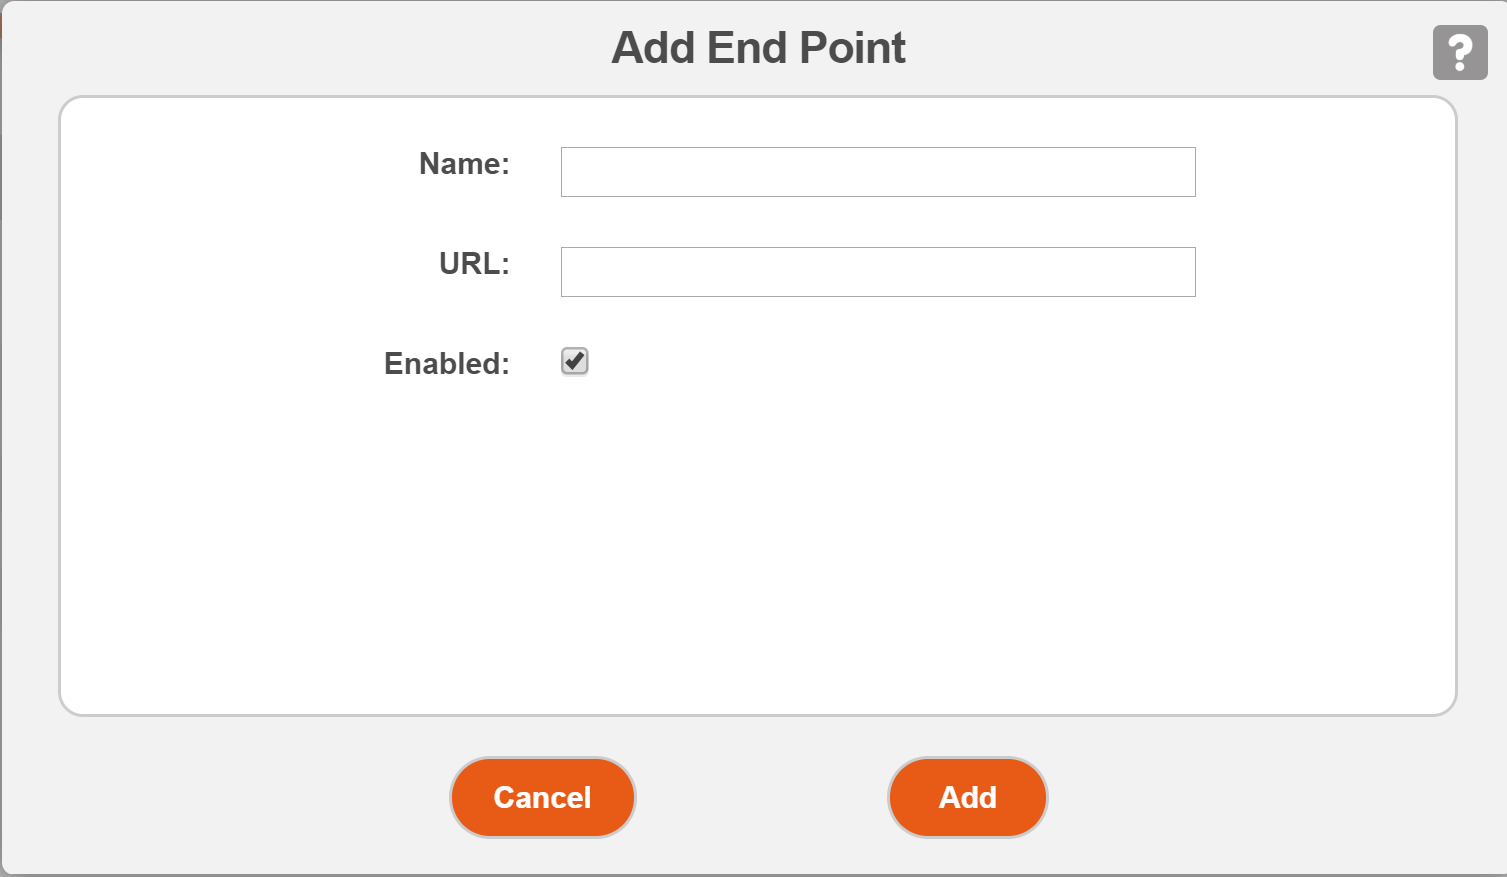This screenshot has width=1507, height=877.
Task: Click the "Enabled:" label text
Action: click(446, 364)
